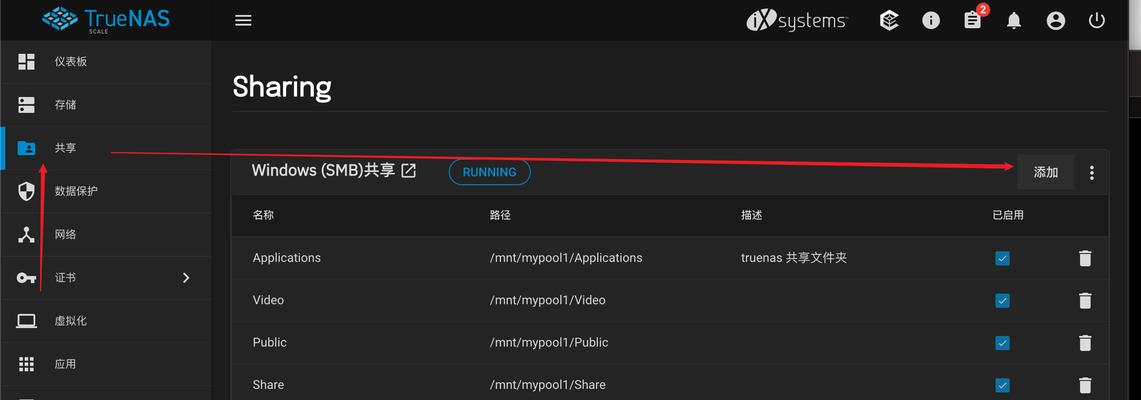Screen dimensions: 1141x400
Task: Click the 名称 column header
Action: (263, 215)
